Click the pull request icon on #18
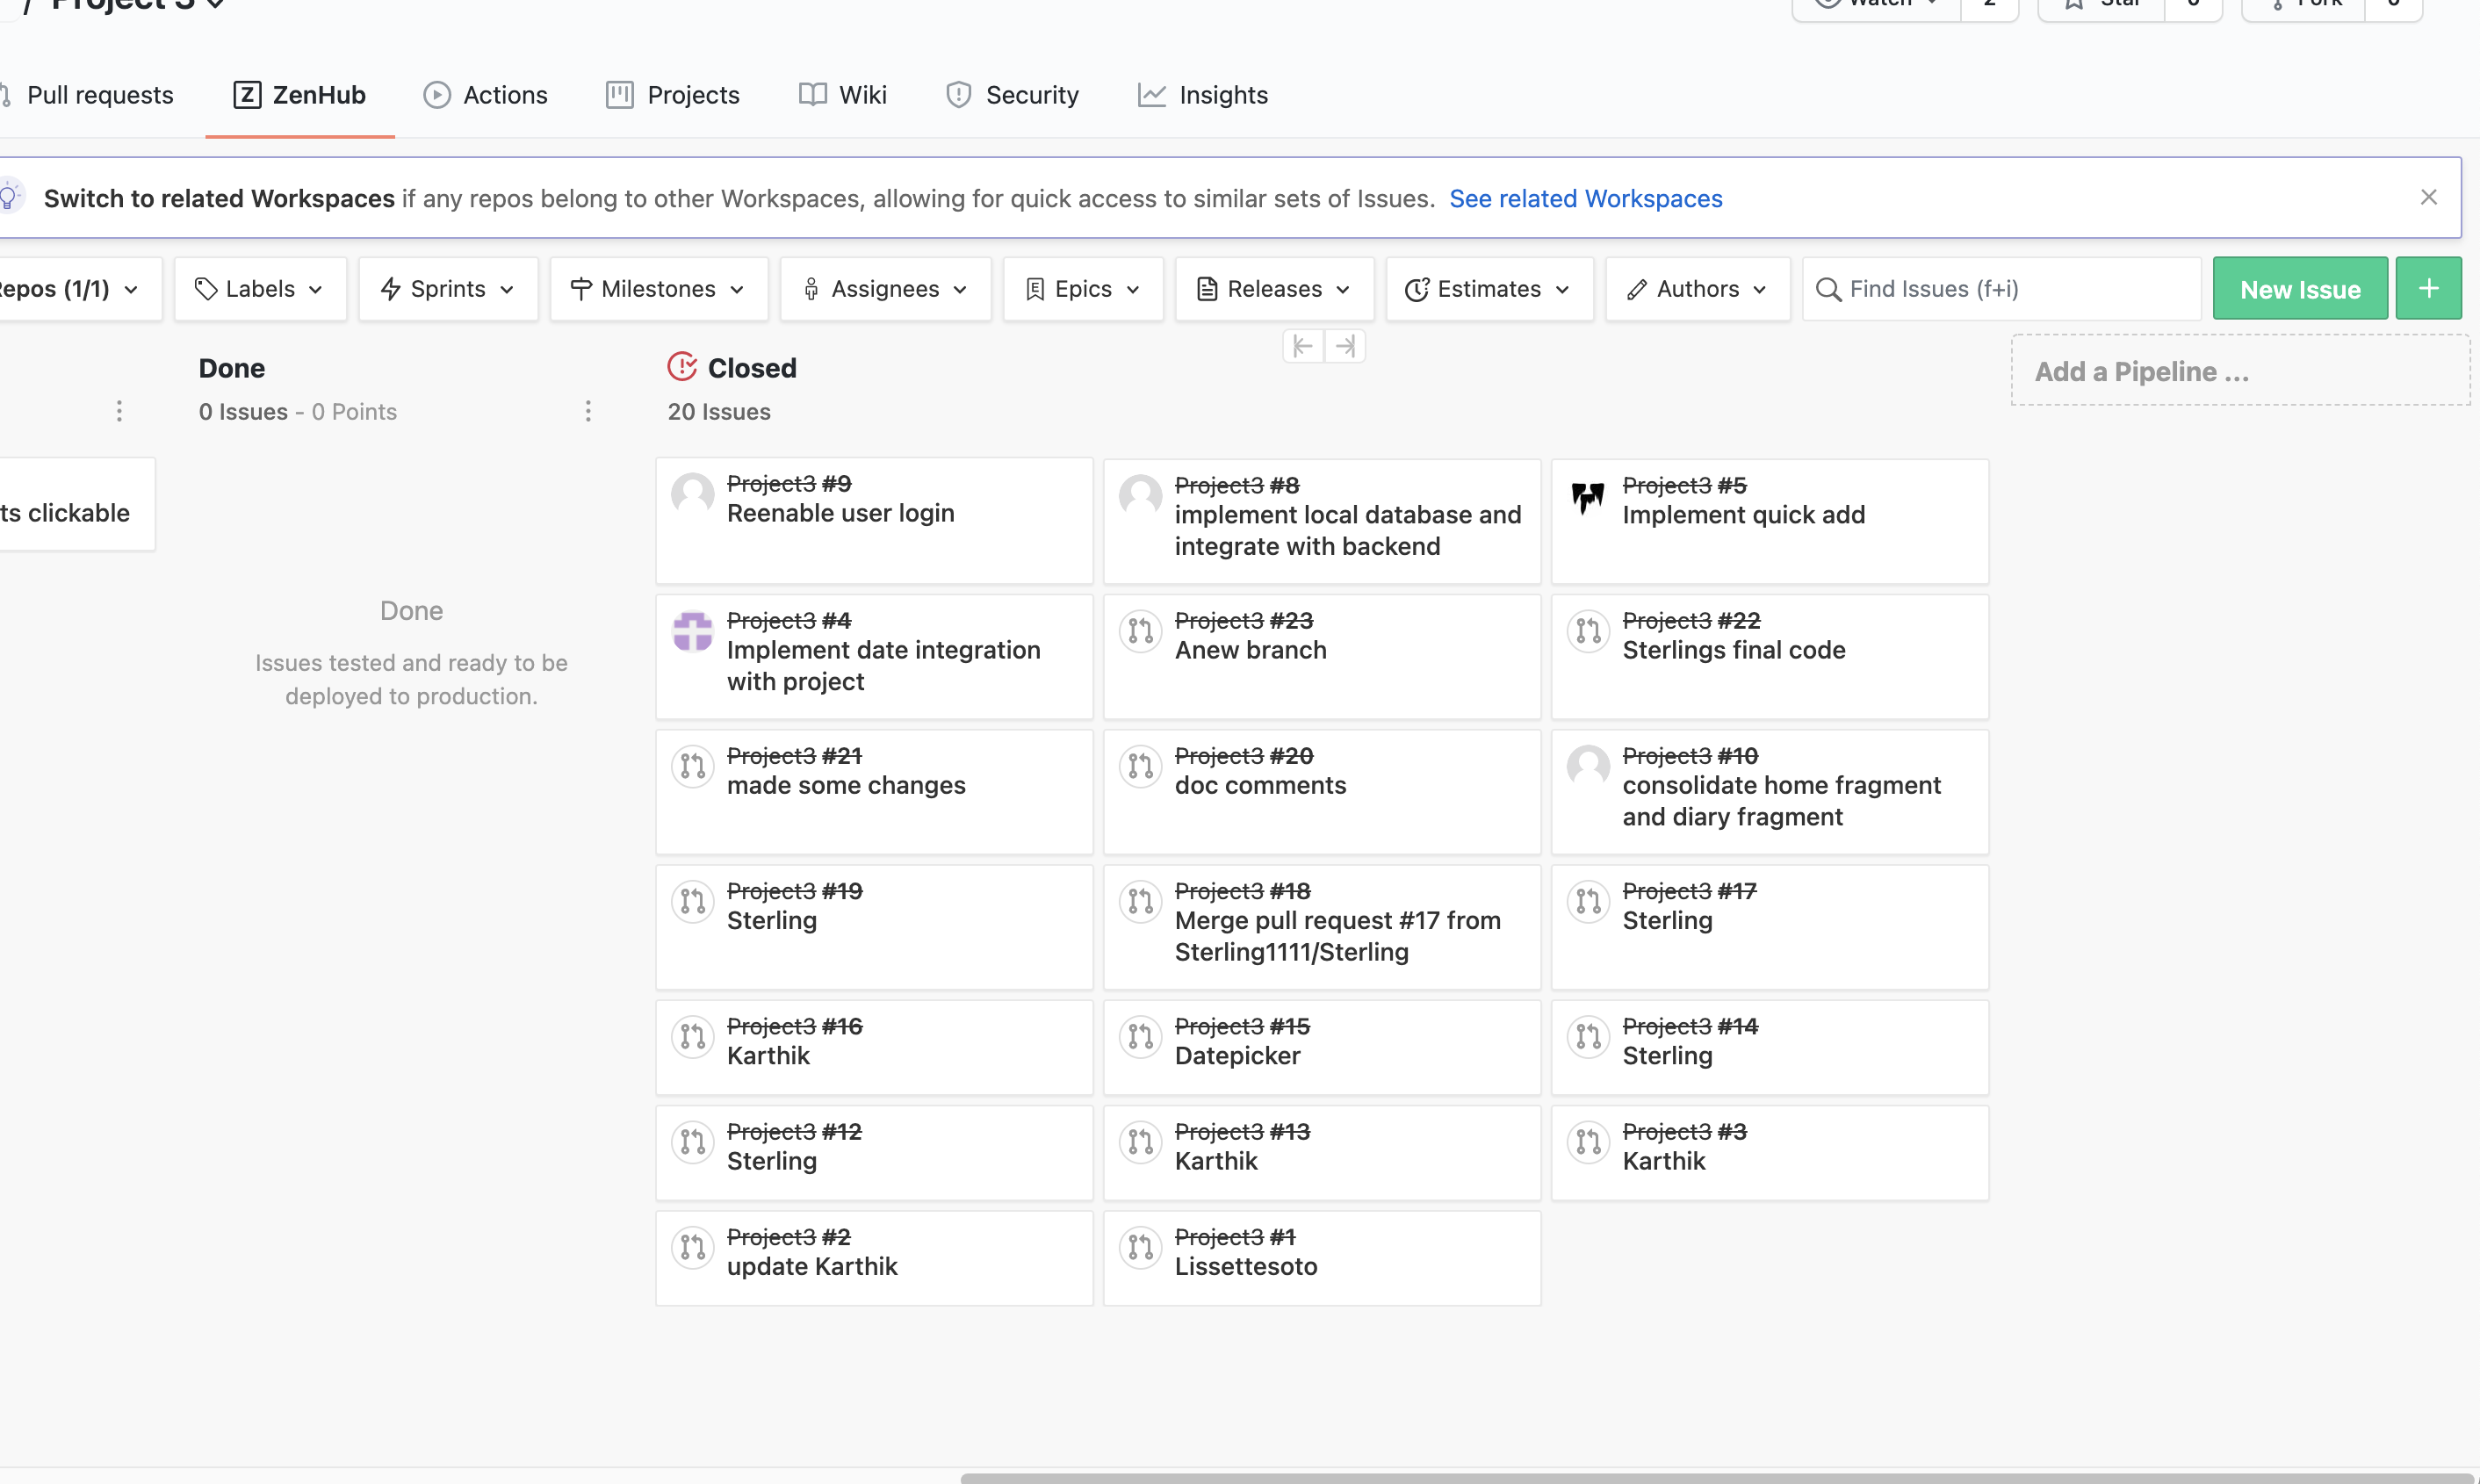2480x1484 pixels. coord(1140,901)
